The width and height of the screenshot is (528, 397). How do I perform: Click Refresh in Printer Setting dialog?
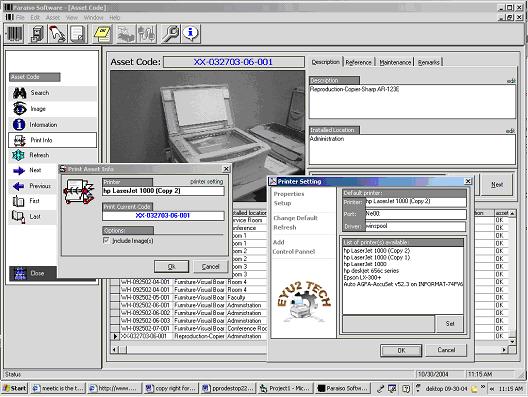[285, 227]
